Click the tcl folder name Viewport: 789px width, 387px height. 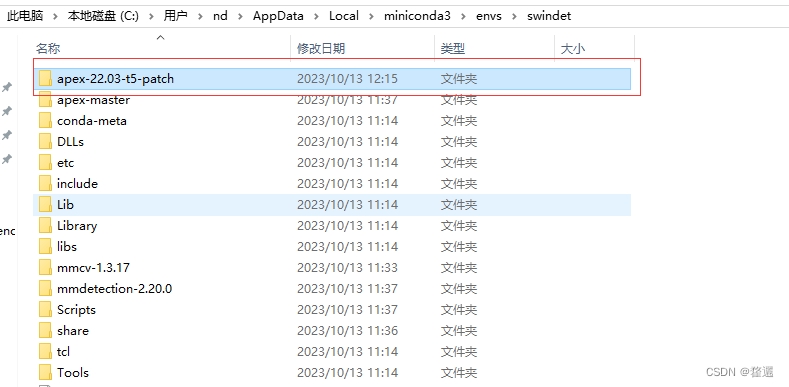pos(63,351)
